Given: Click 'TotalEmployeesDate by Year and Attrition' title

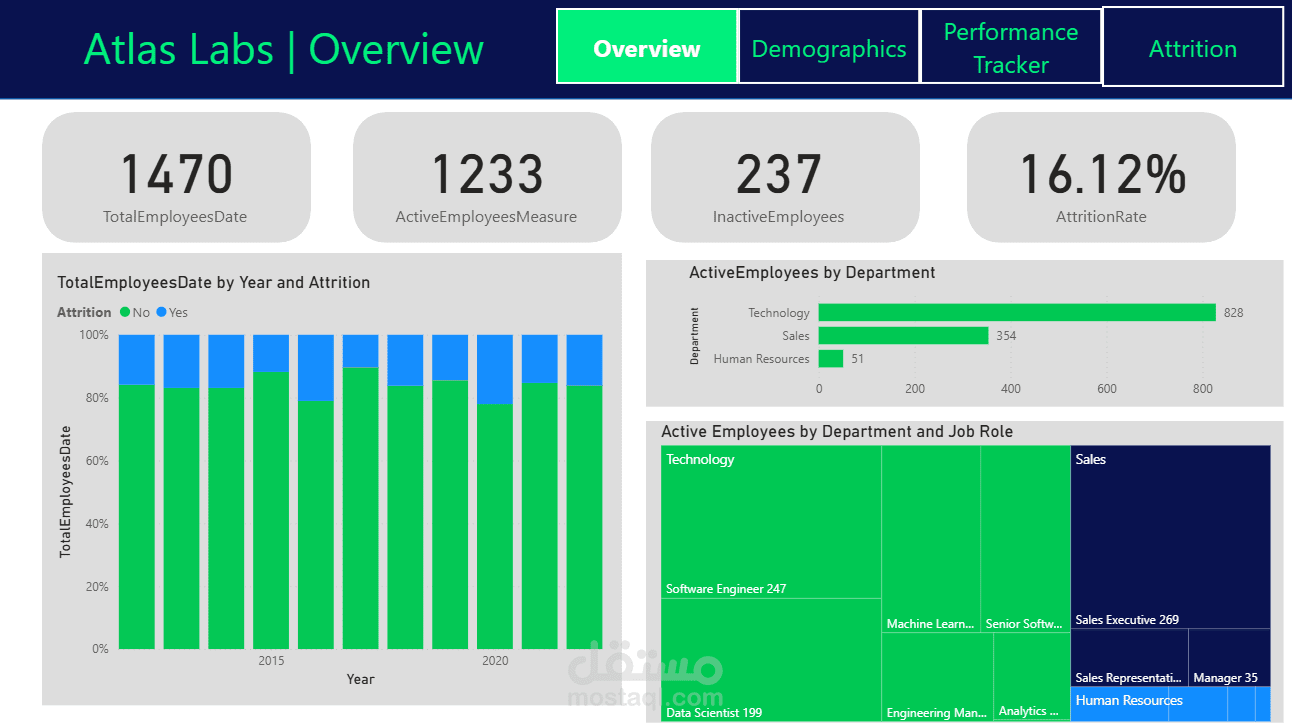Looking at the screenshot, I should coord(214,282).
